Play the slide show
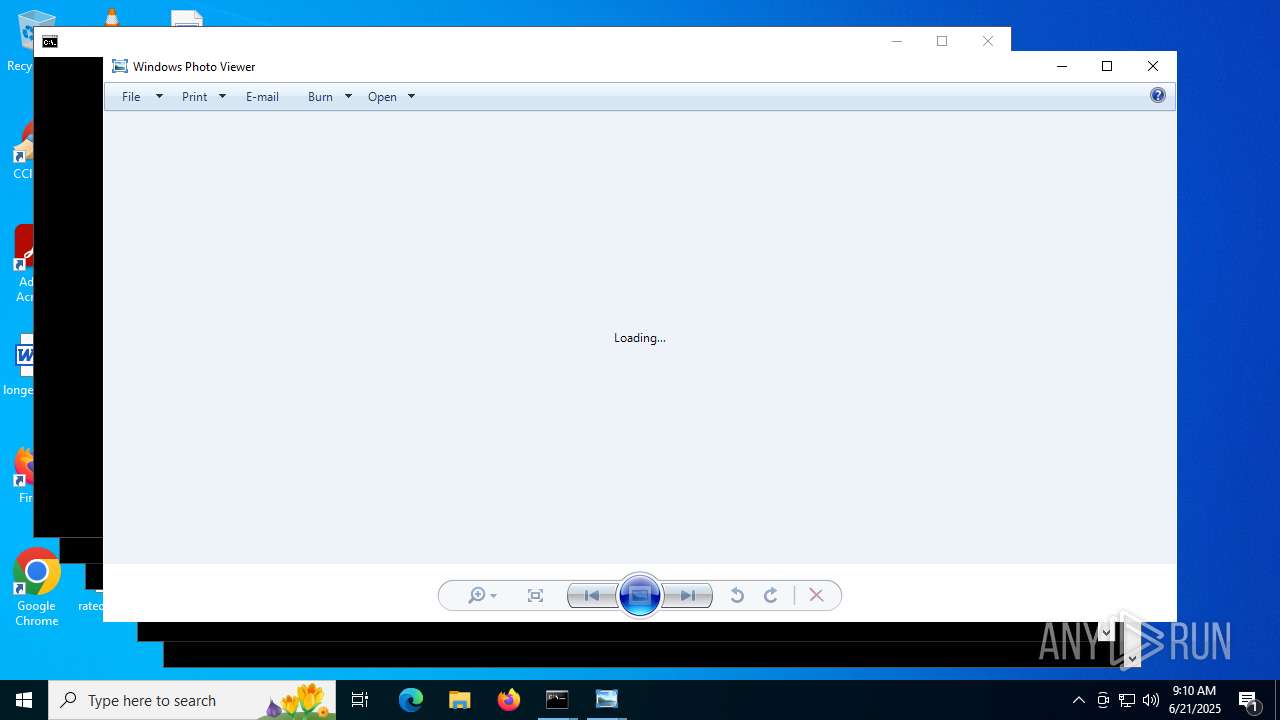Image resolution: width=1280 pixels, height=720 pixels. pyautogui.click(x=640, y=596)
